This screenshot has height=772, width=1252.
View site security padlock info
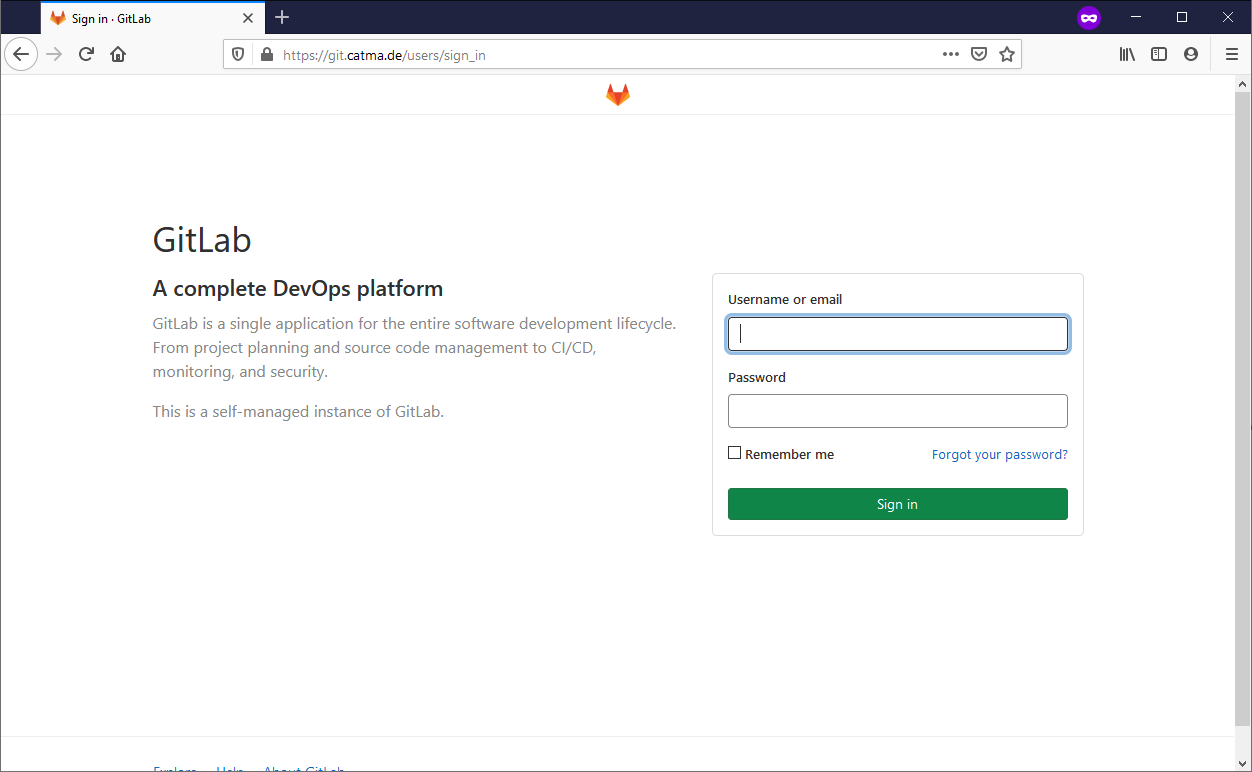pos(266,55)
